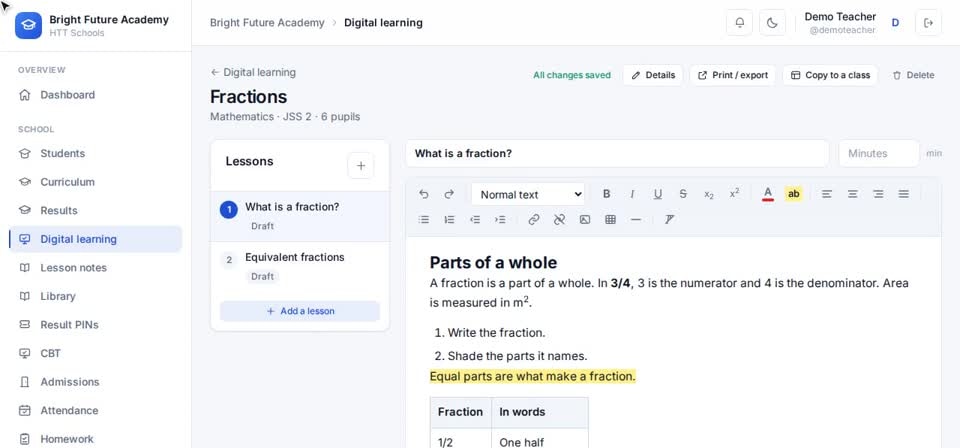Open Students in sidebar
Screen dimensions: 960x448
pos(96,153)
